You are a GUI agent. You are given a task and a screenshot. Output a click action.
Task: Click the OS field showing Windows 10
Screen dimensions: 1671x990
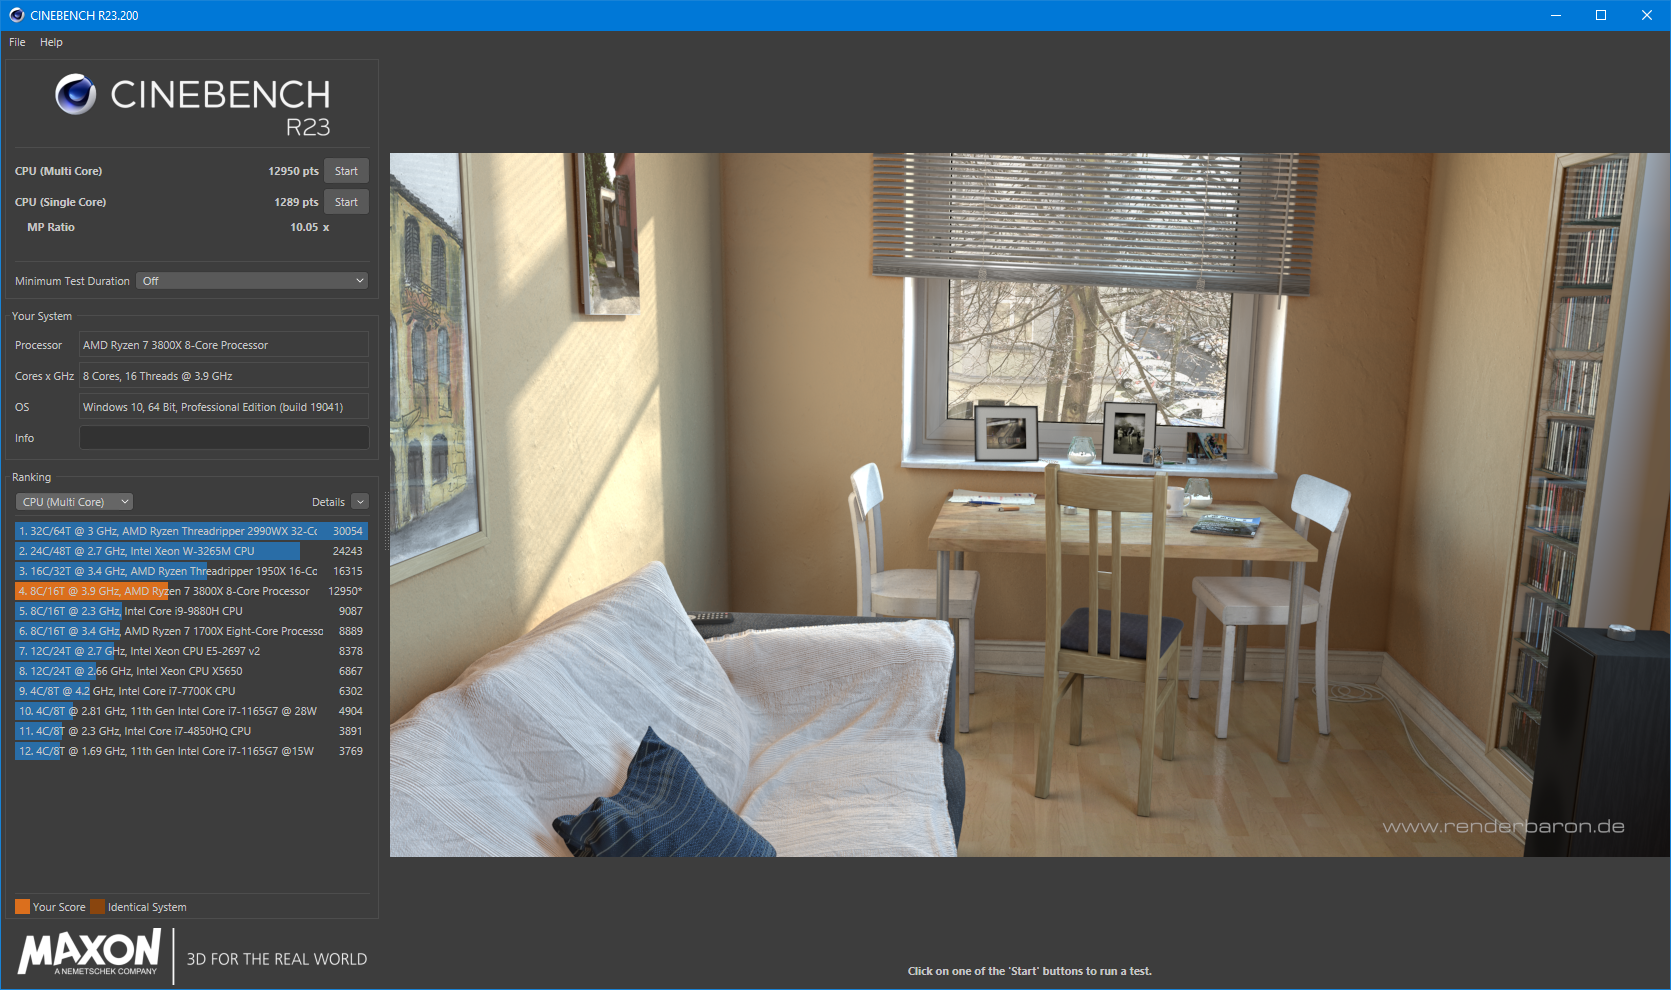pos(224,407)
